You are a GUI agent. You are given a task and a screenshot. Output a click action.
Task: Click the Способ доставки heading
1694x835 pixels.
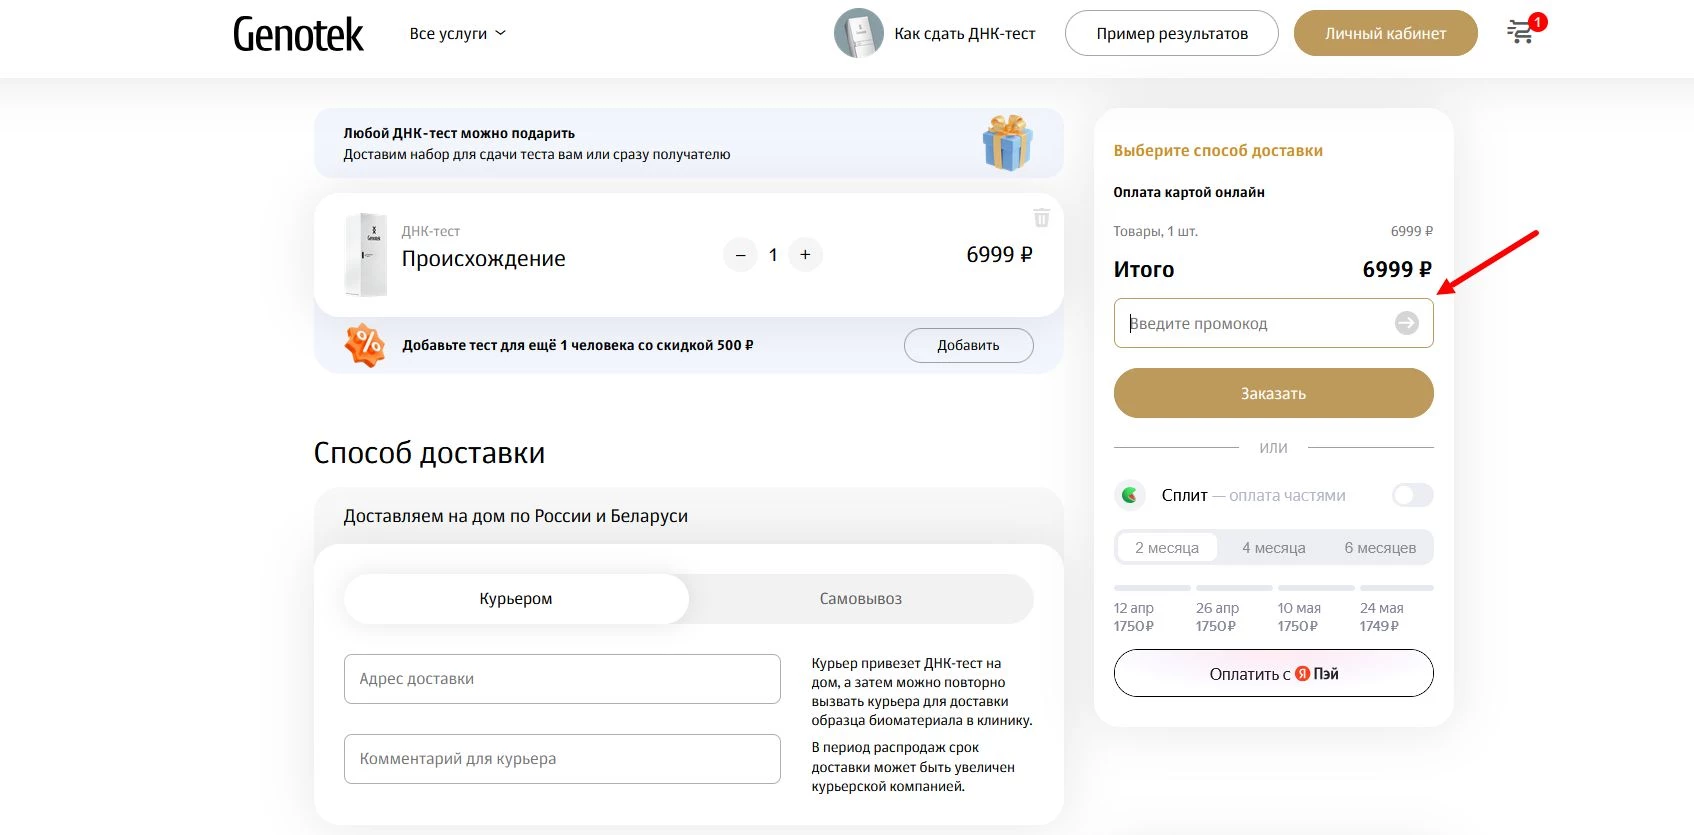pos(429,453)
